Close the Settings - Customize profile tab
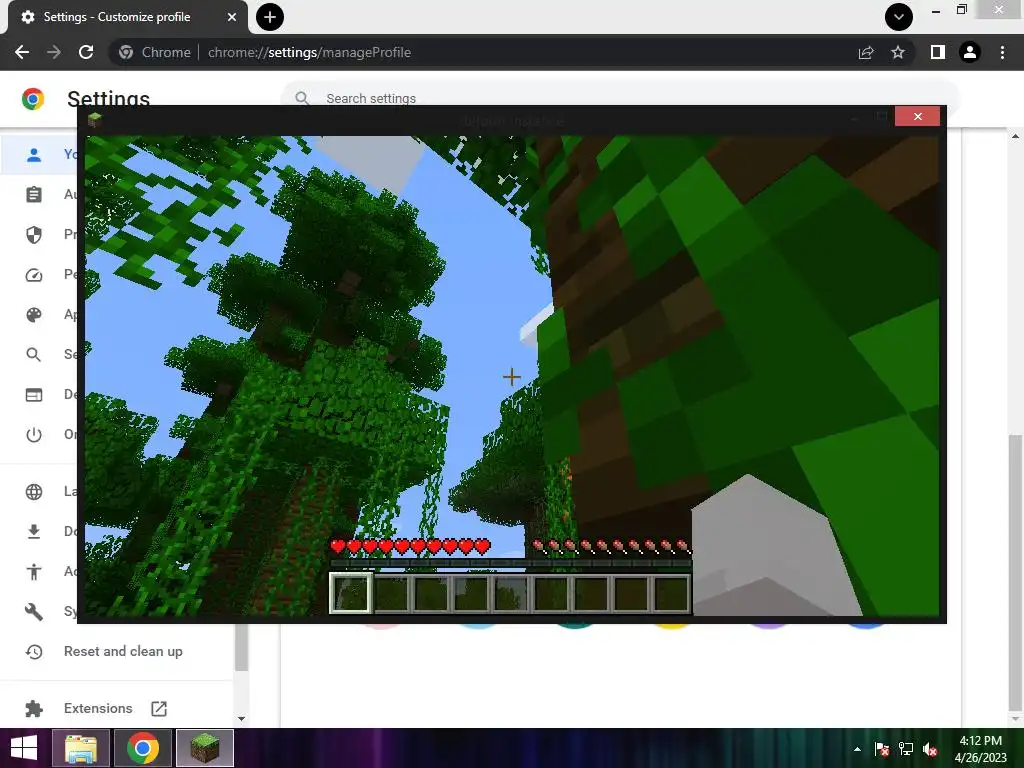Image resolution: width=1024 pixels, height=768 pixels. click(232, 17)
